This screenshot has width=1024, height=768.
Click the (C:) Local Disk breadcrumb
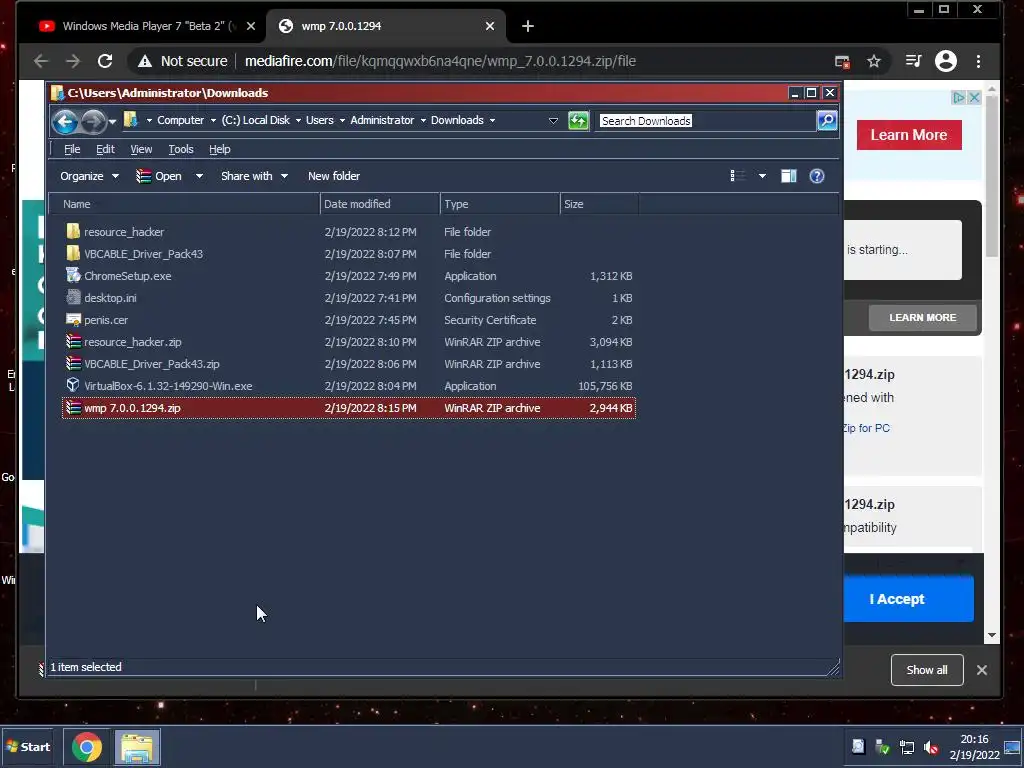coord(255,120)
